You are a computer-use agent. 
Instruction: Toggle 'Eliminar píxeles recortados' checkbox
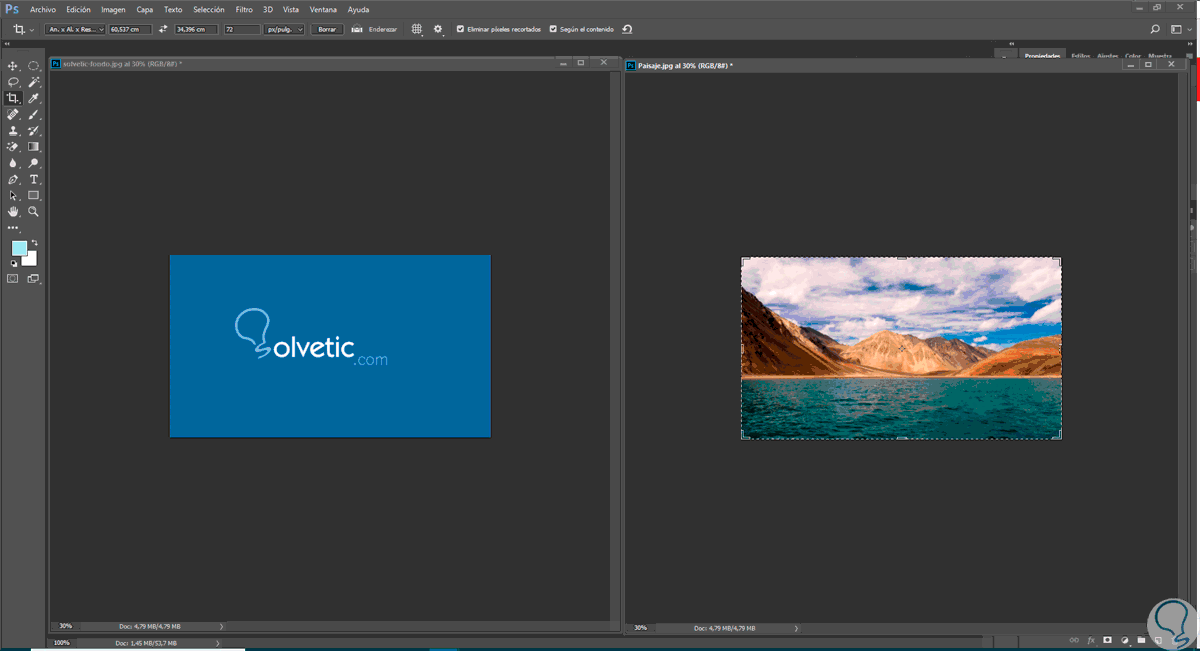tap(460, 29)
